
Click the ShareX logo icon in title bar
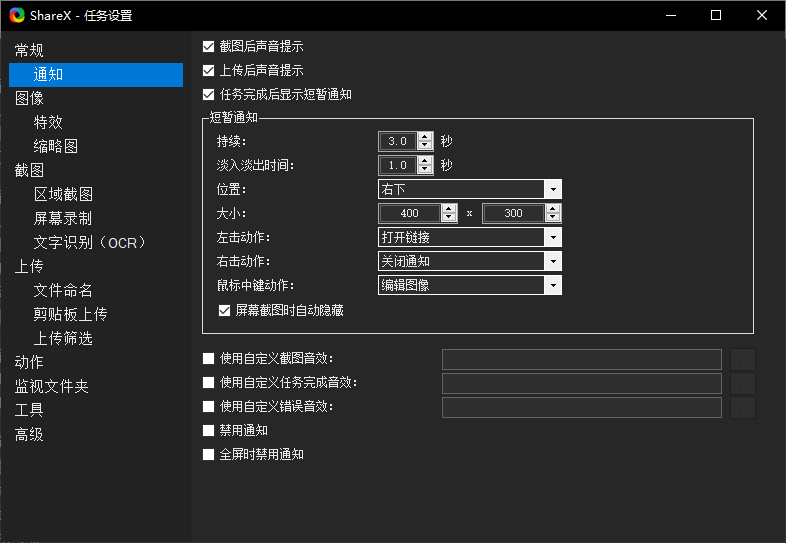pyautogui.click(x=15, y=15)
